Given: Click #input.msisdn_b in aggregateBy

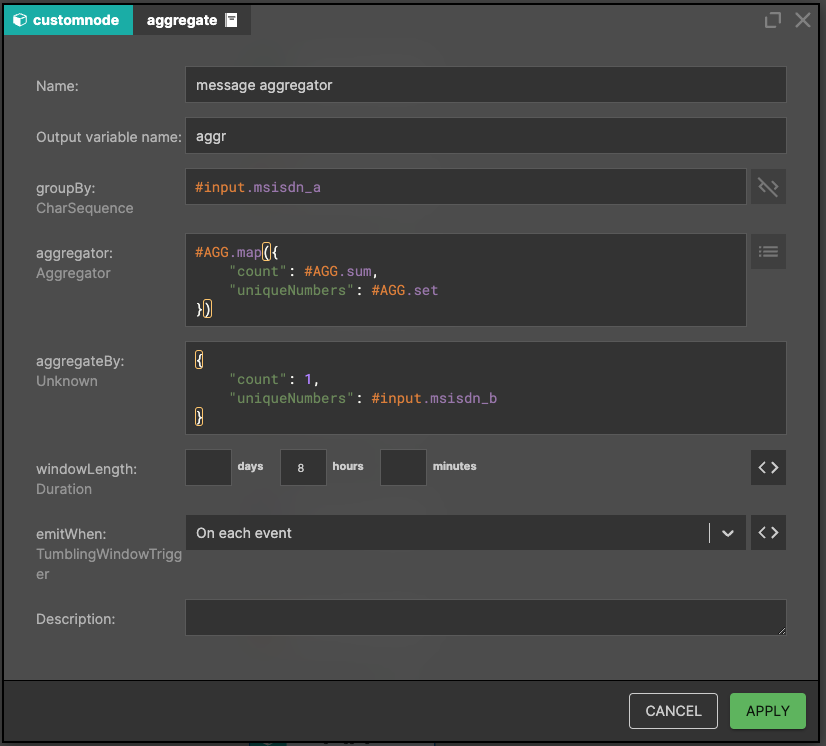Looking at the screenshot, I should click(434, 398).
